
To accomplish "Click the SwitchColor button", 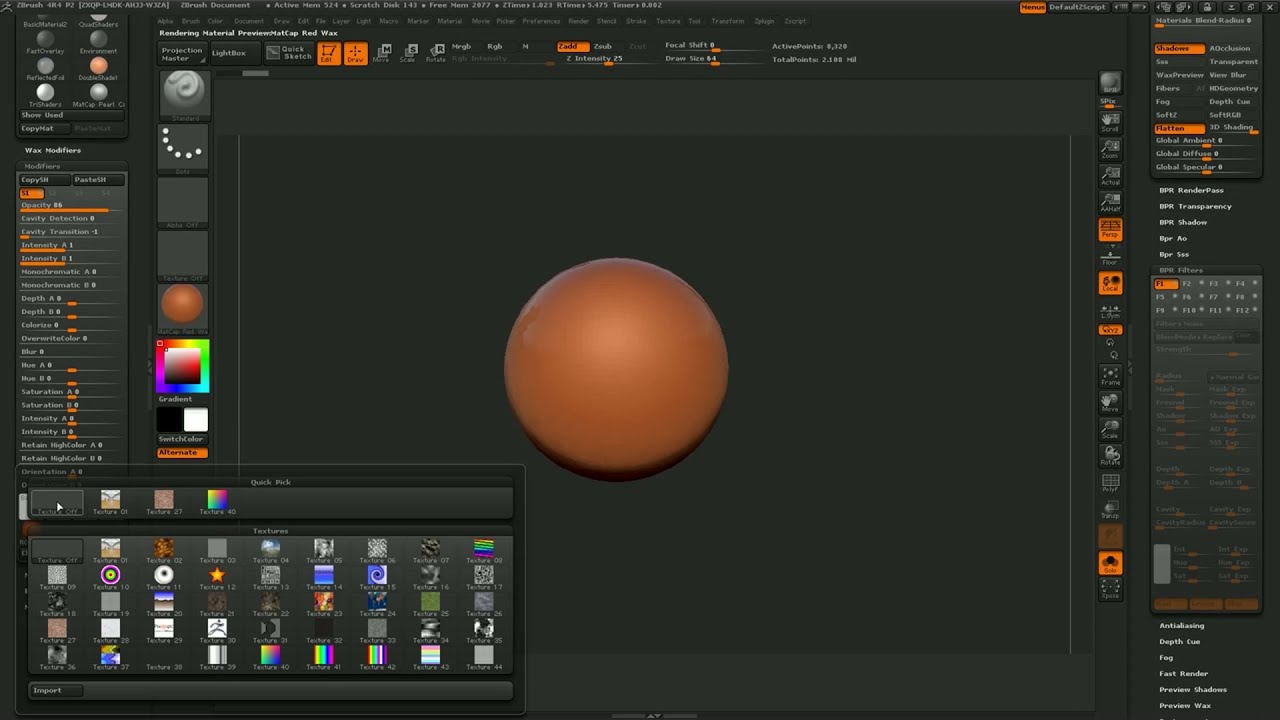I will [x=181, y=439].
